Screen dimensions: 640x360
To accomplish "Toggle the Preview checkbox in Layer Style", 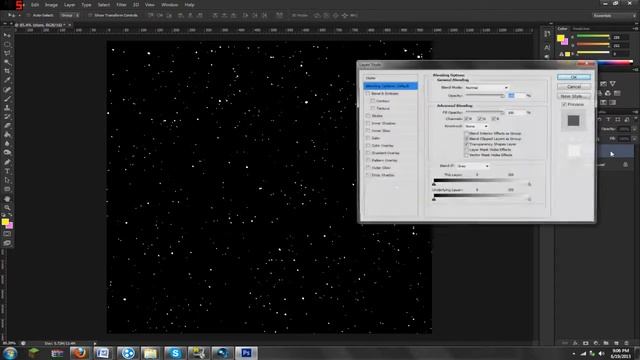I will (564, 104).
